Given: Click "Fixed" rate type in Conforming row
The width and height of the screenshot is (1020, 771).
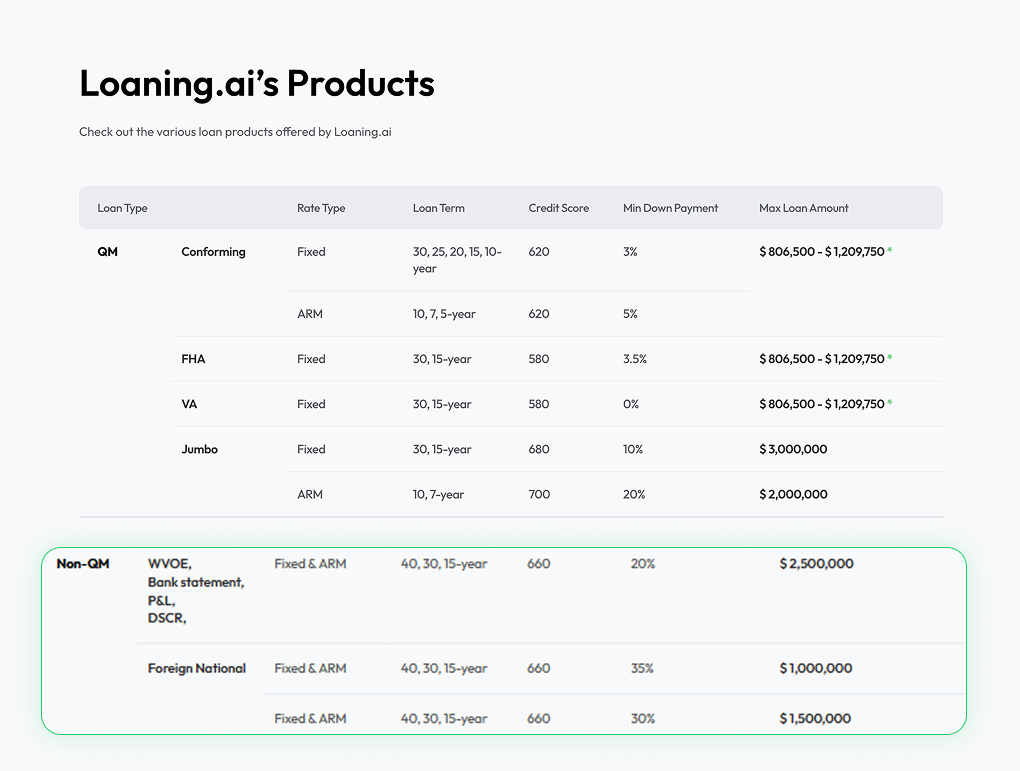Looking at the screenshot, I should 311,252.
